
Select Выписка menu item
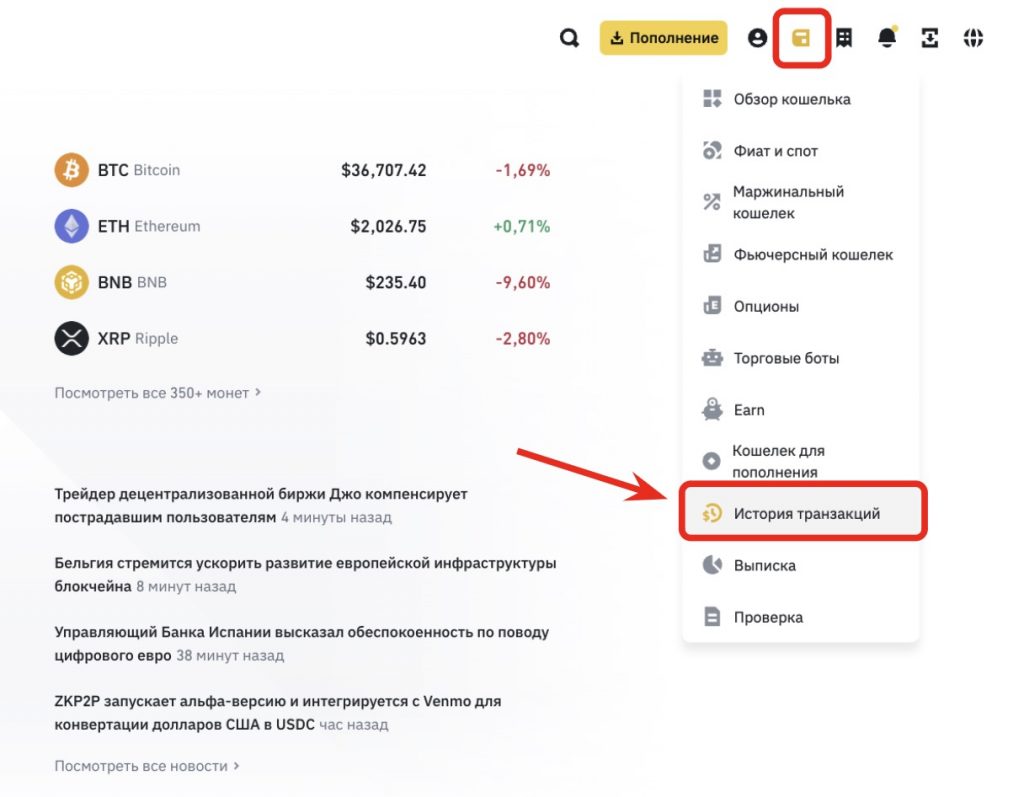[x=801, y=566]
